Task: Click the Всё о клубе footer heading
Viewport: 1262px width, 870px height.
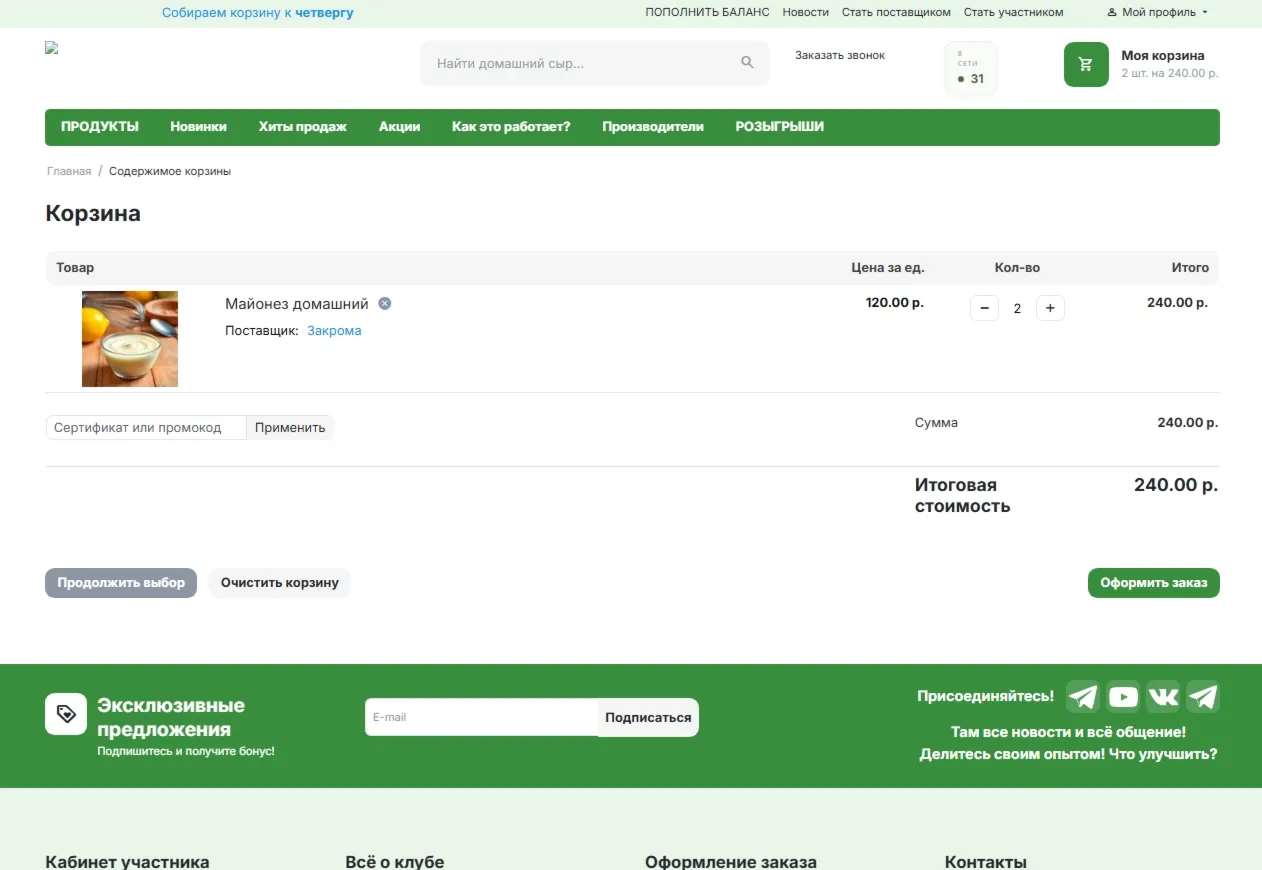Action: click(x=395, y=861)
